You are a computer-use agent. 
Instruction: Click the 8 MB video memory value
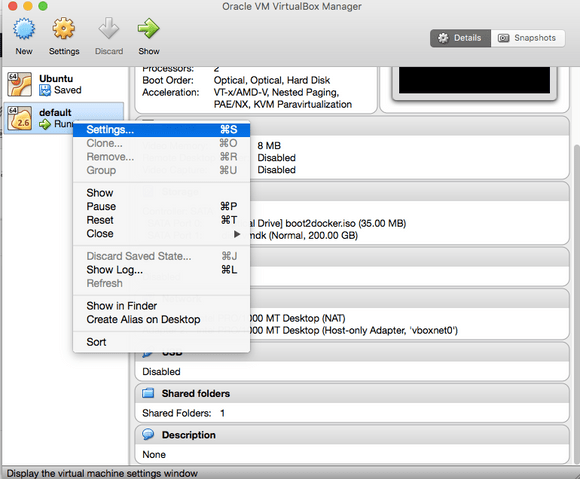[x=269, y=146]
